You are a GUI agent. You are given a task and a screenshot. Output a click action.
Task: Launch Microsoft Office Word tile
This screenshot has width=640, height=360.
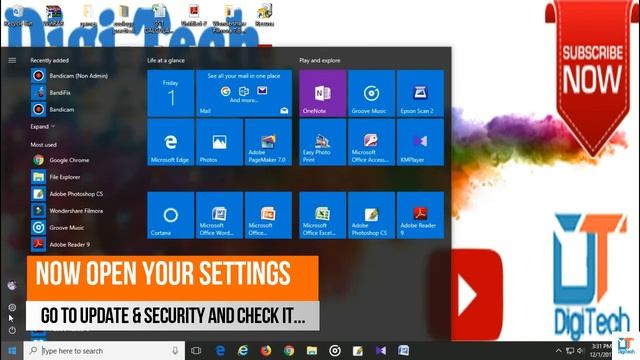click(x=220, y=215)
